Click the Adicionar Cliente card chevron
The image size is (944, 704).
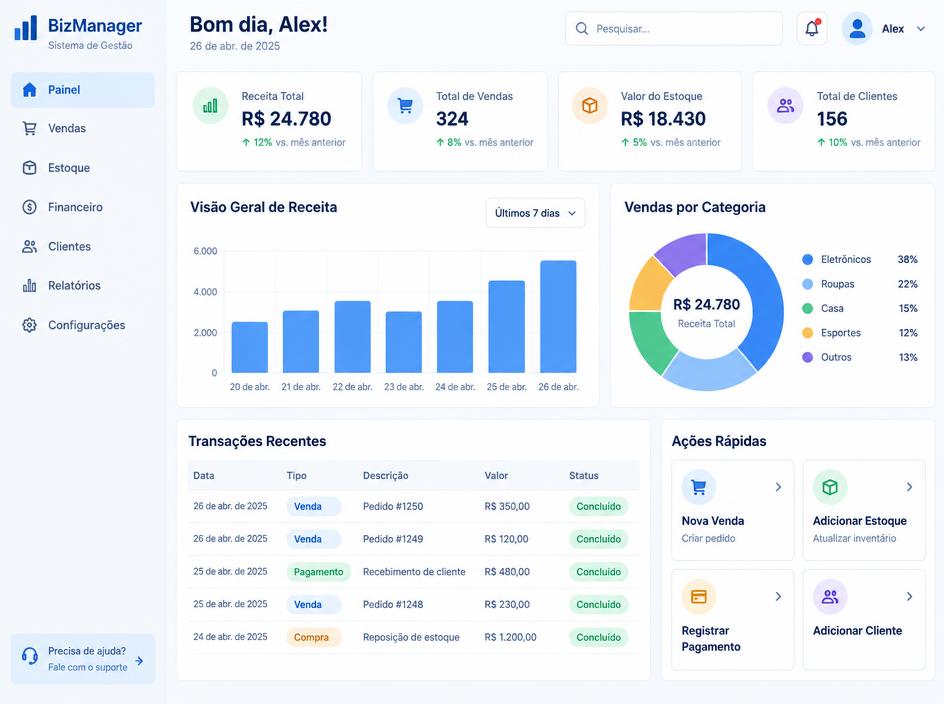[x=910, y=597]
